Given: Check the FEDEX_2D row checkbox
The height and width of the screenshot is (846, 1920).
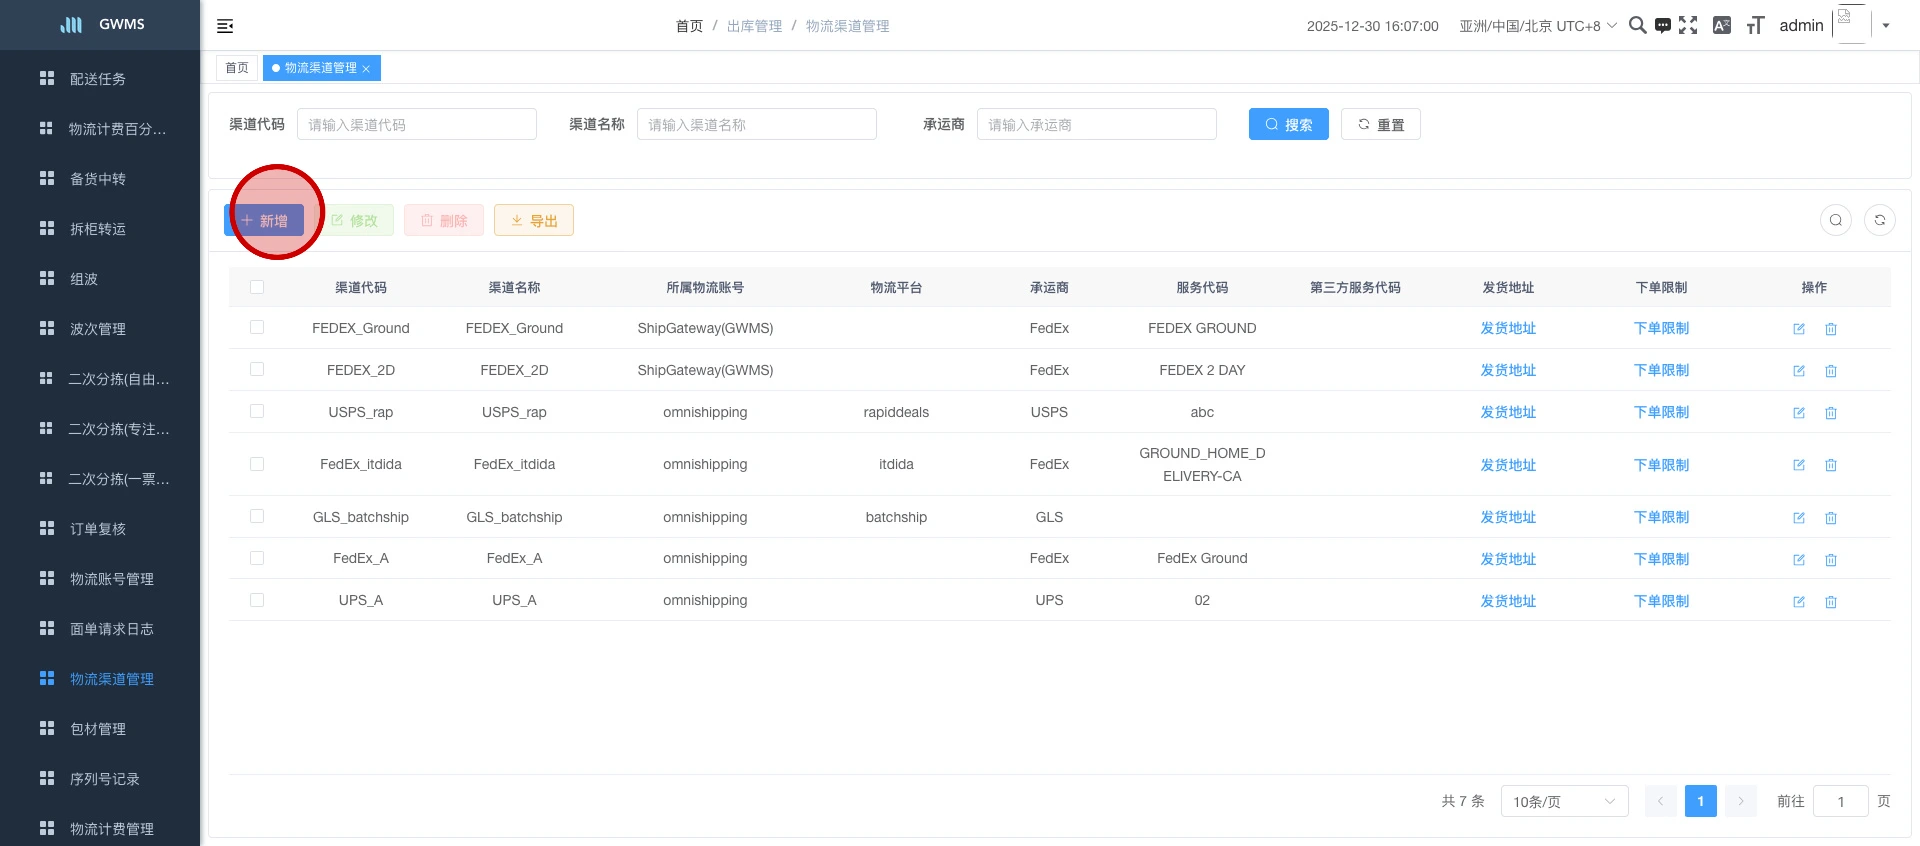Looking at the screenshot, I should 257,369.
